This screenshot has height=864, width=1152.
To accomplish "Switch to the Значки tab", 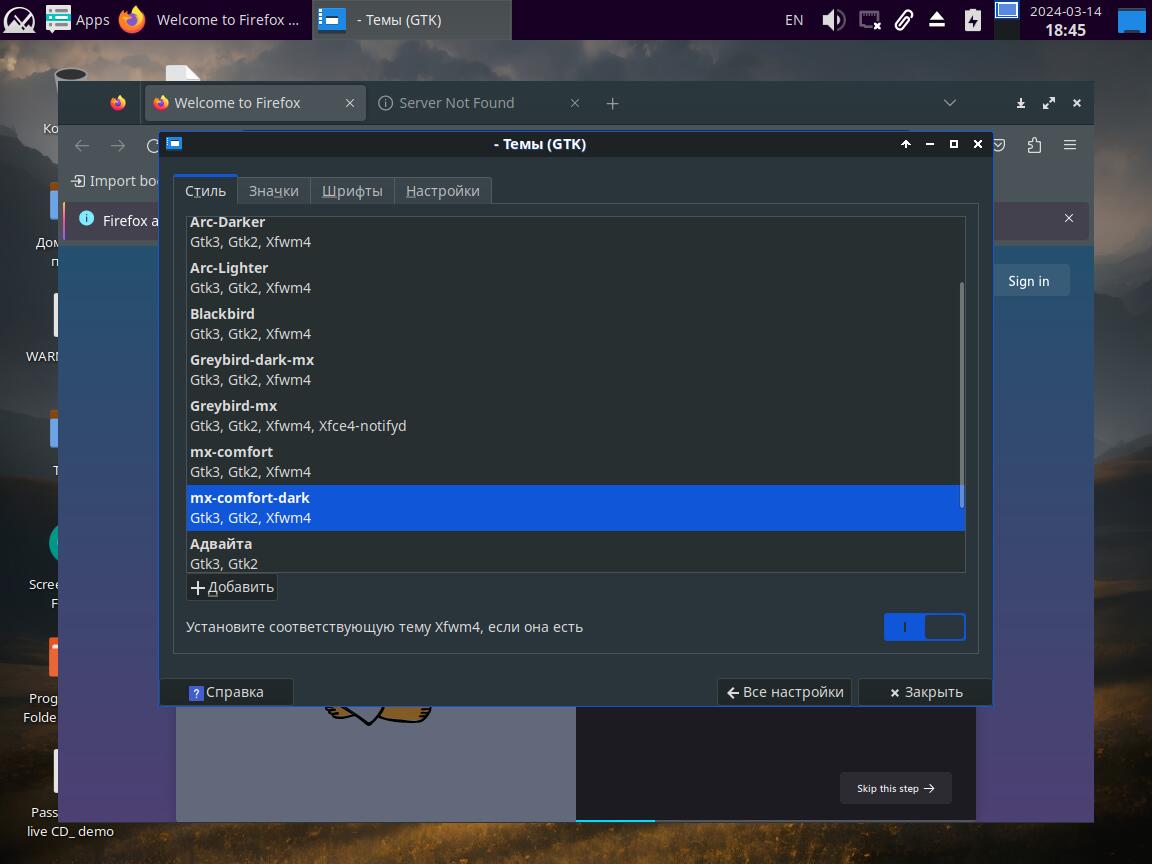I will point(273,191).
